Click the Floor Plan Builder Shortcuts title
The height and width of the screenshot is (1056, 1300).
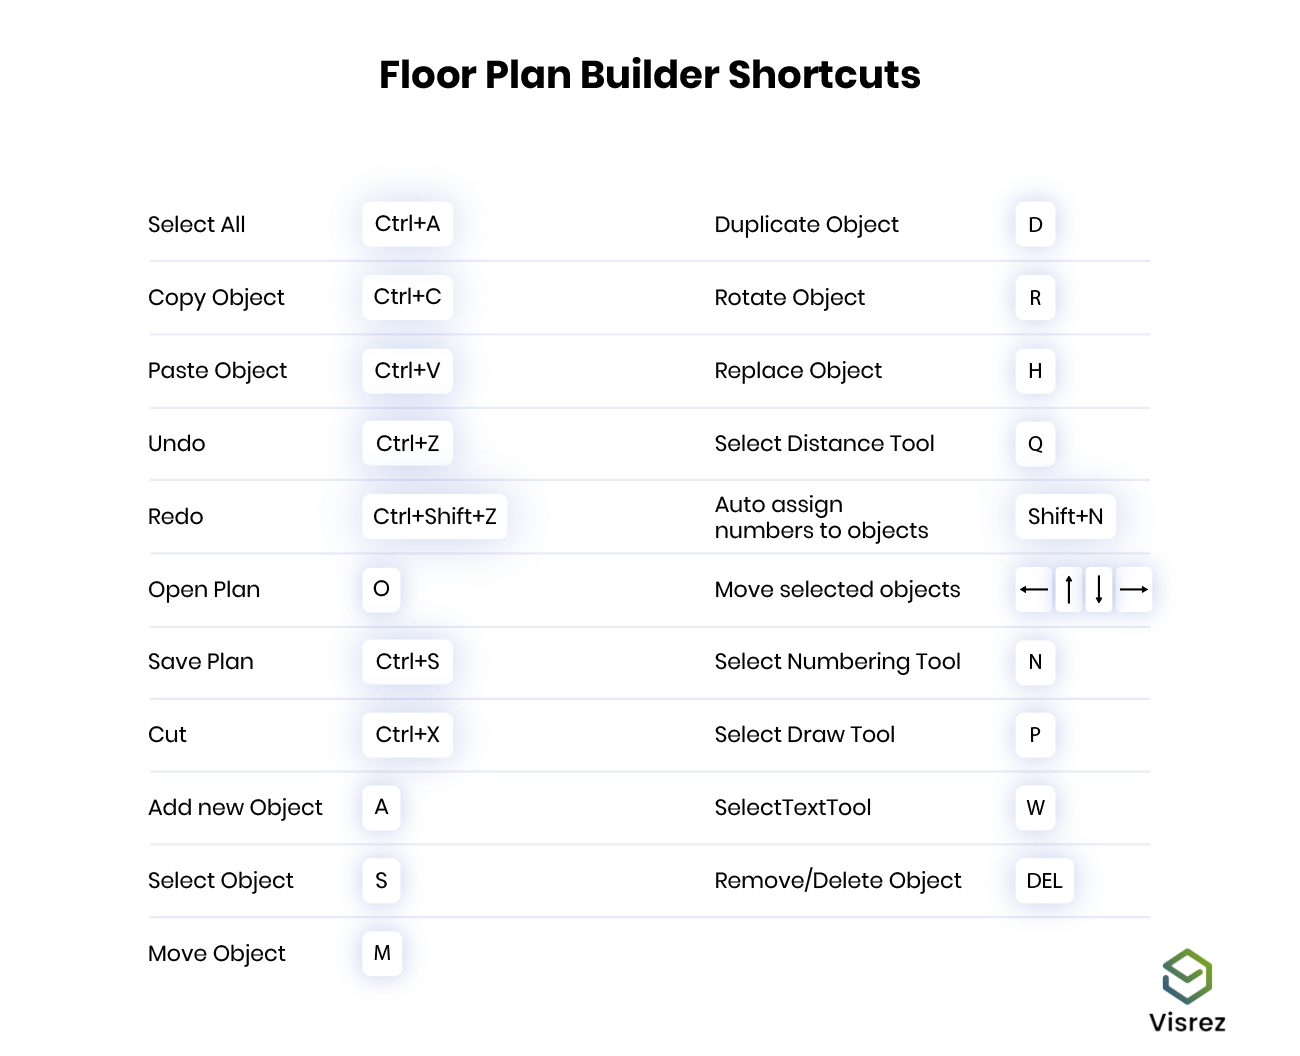point(650,75)
